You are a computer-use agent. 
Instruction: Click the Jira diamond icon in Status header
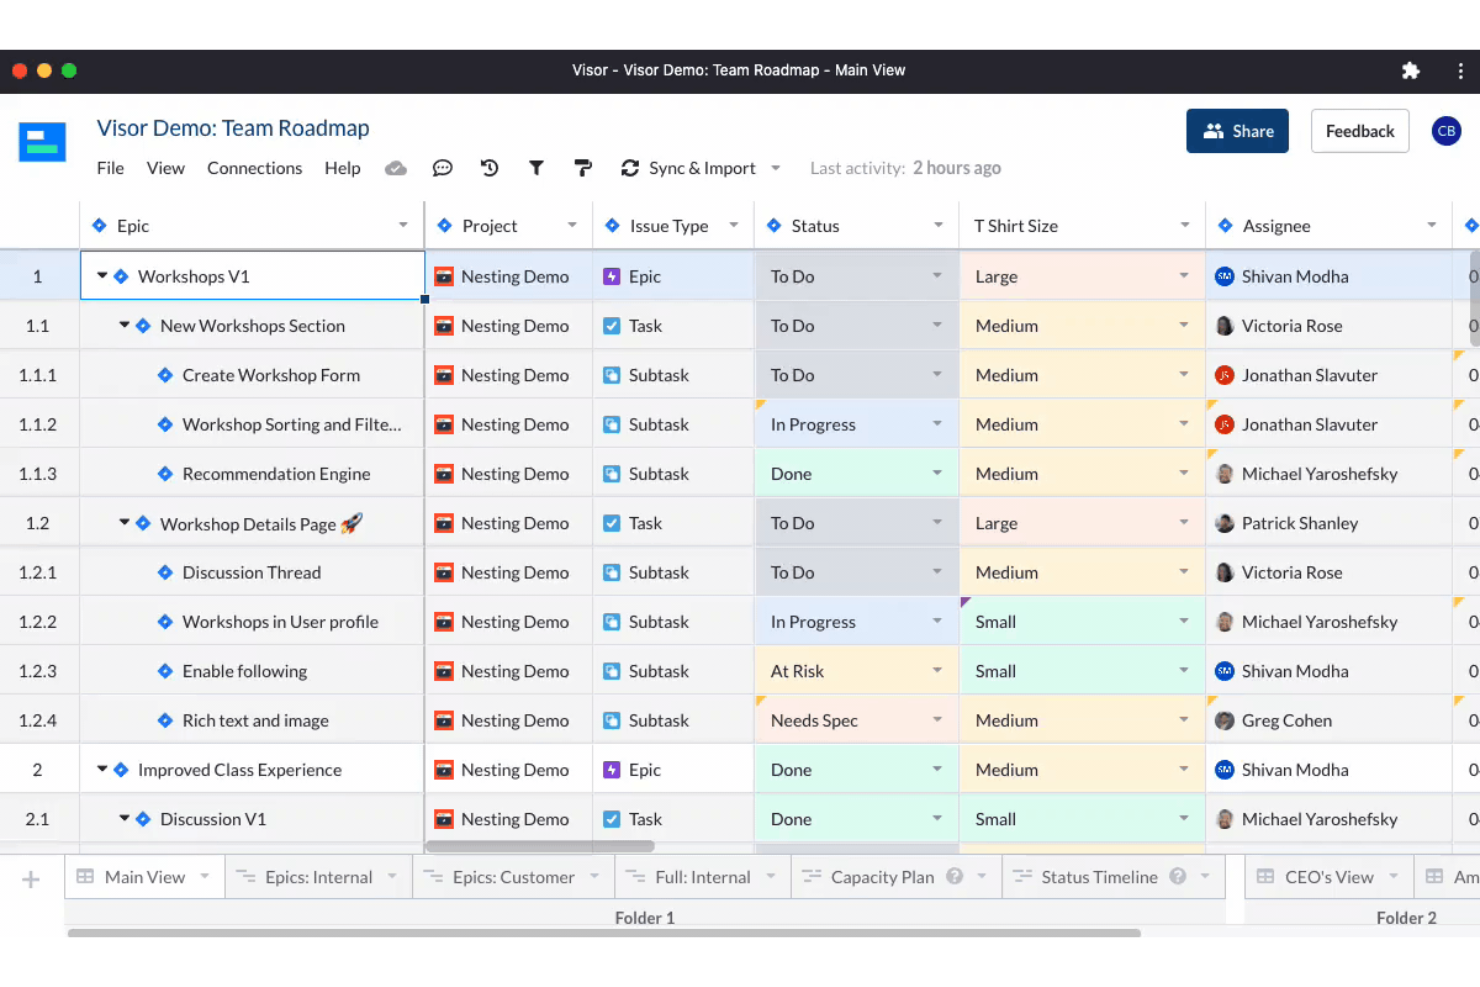[774, 225]
